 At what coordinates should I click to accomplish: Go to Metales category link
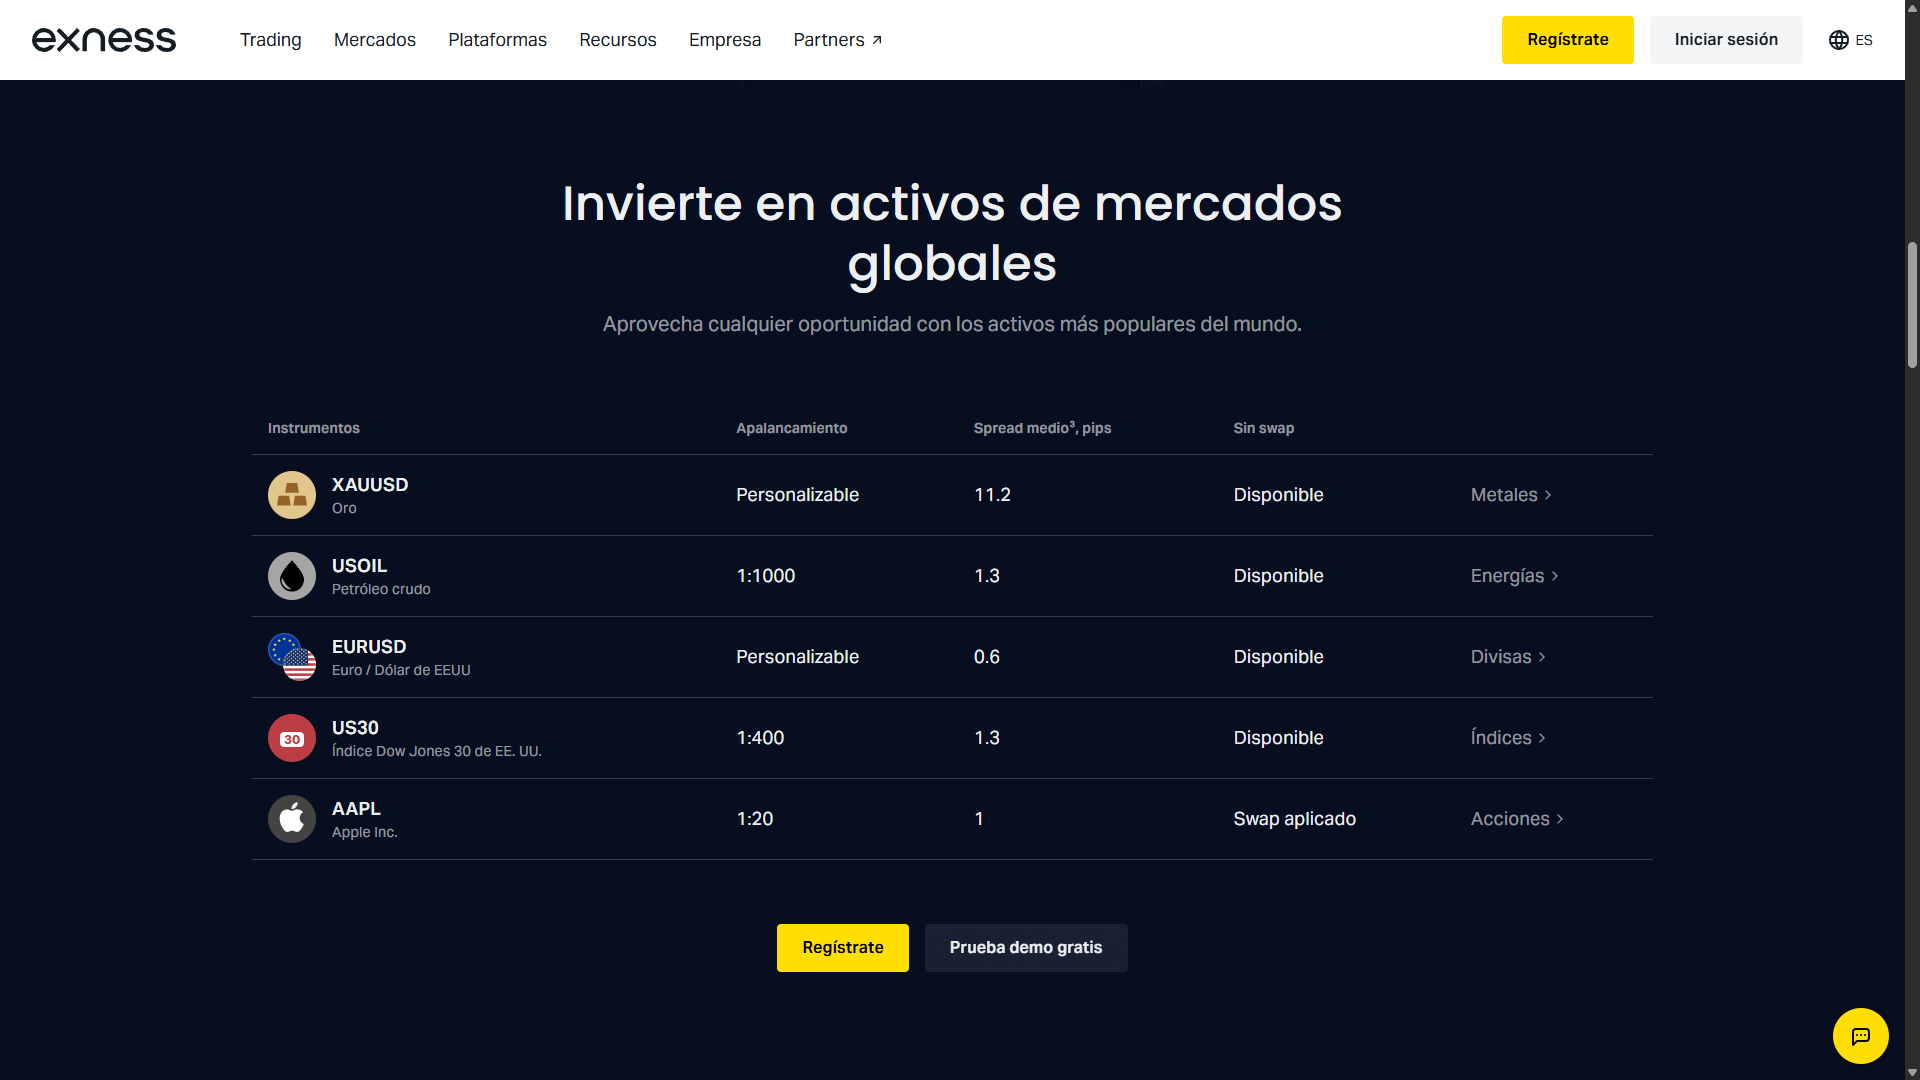(1510, 495)
